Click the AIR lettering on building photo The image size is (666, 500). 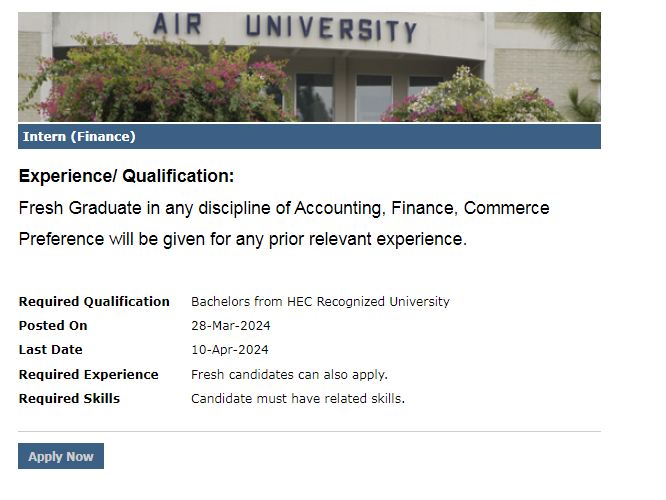click(177, 24)
